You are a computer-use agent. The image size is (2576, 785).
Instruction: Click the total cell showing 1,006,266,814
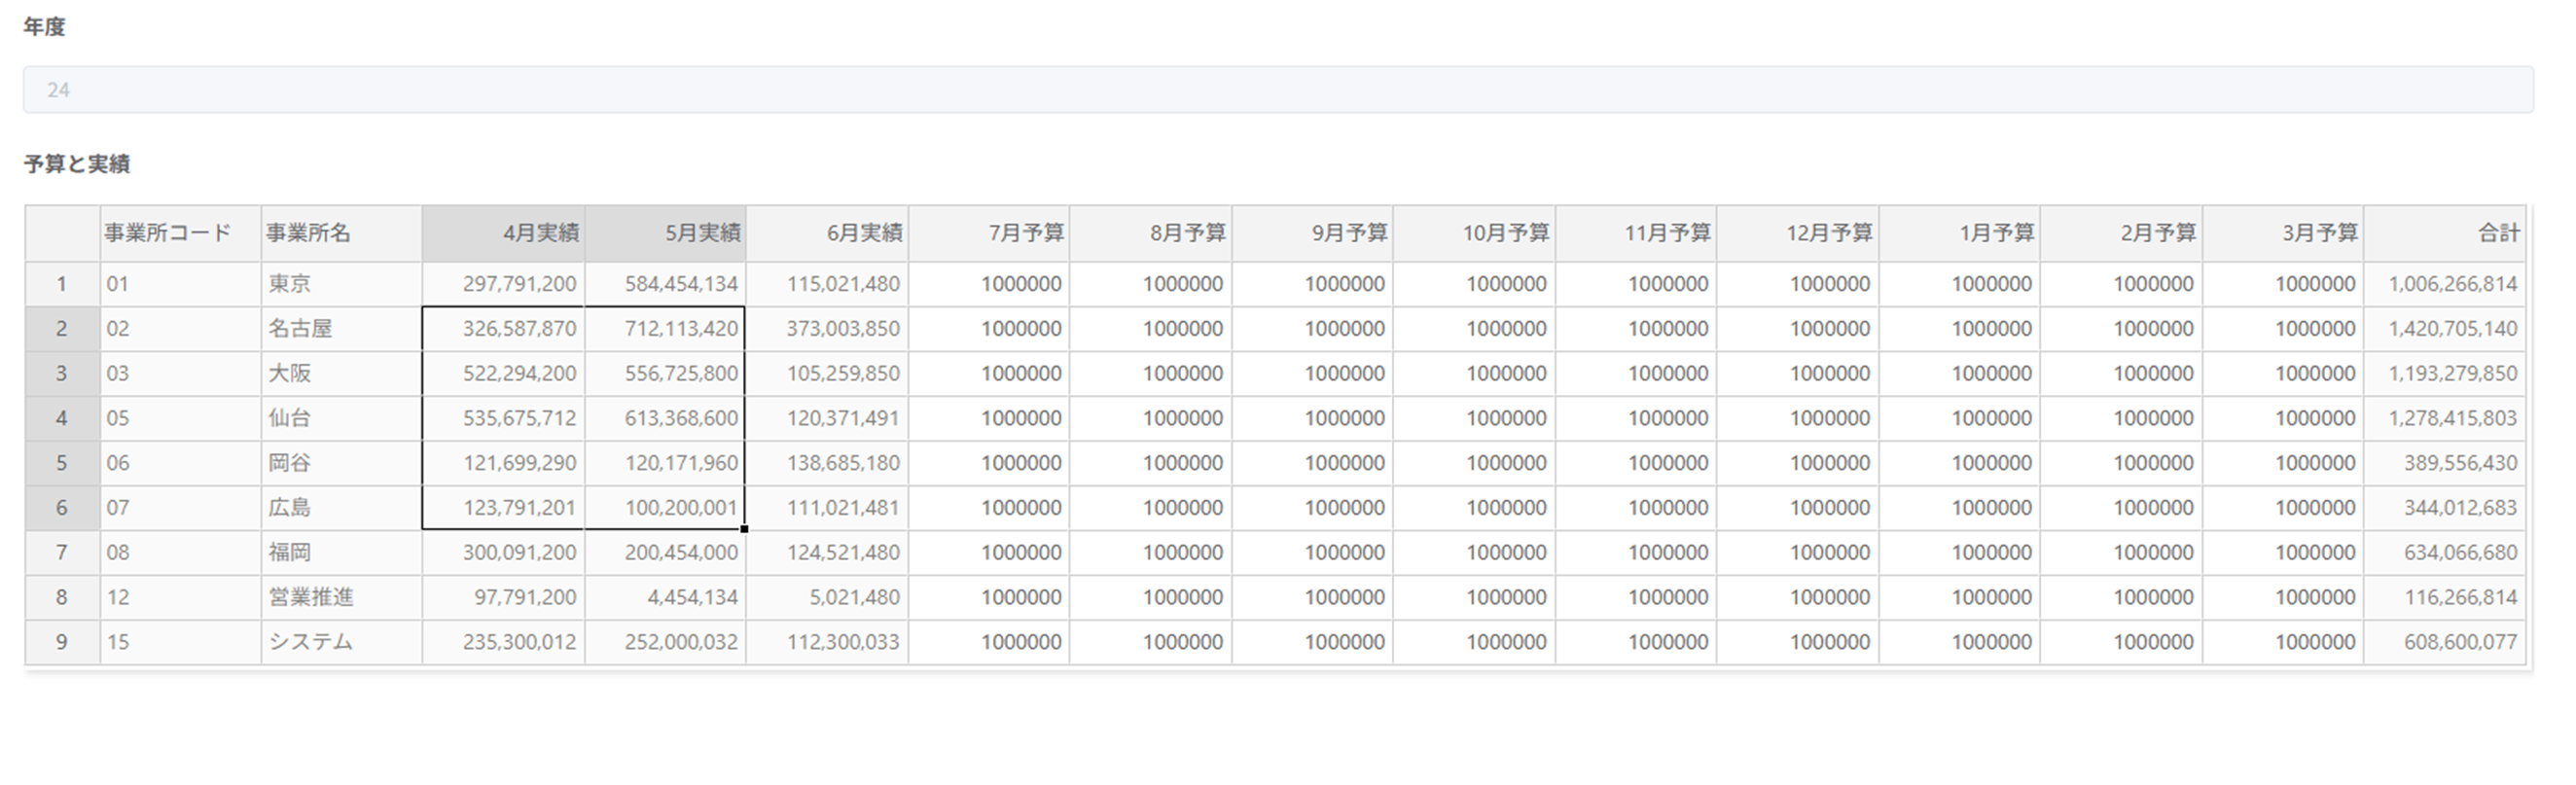tap(2444, 284)
